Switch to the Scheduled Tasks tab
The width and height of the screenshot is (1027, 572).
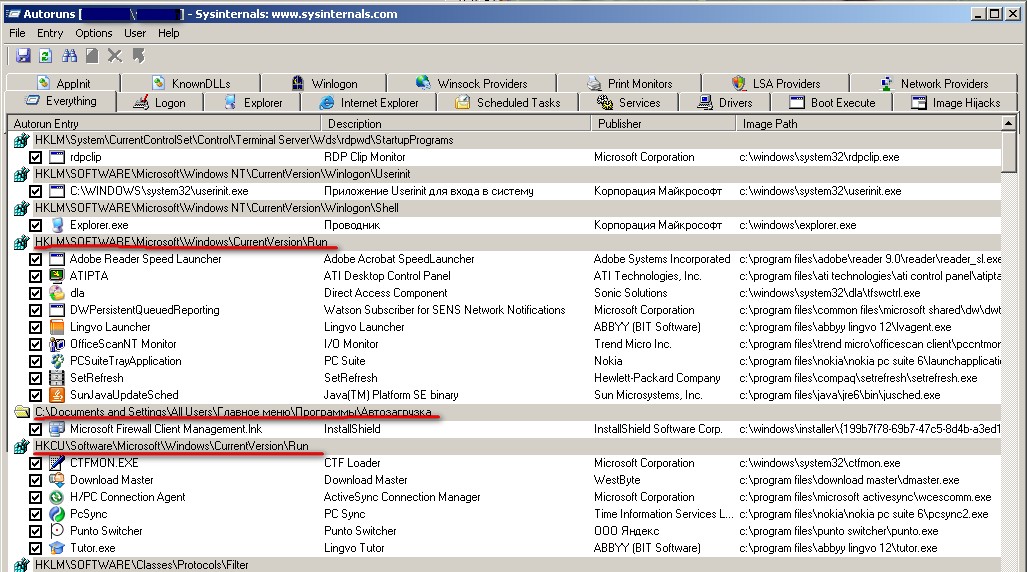(508, 102)
